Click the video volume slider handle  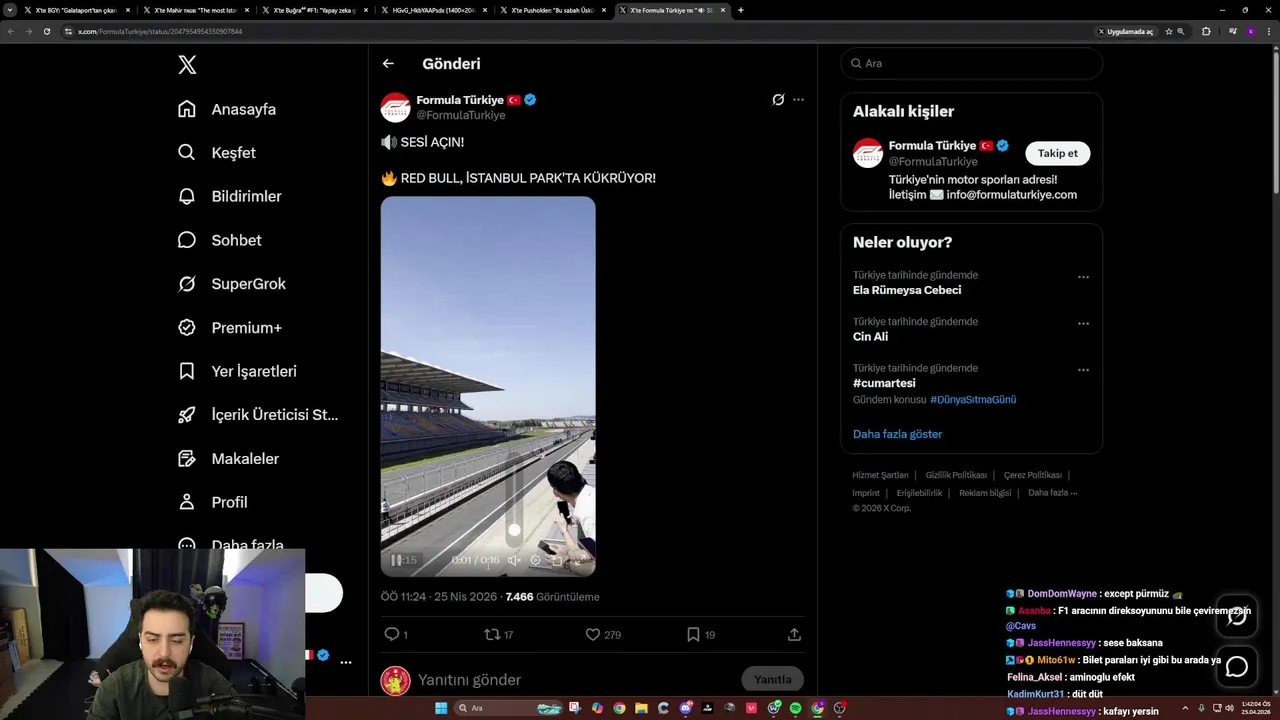(x=514, y=531)
